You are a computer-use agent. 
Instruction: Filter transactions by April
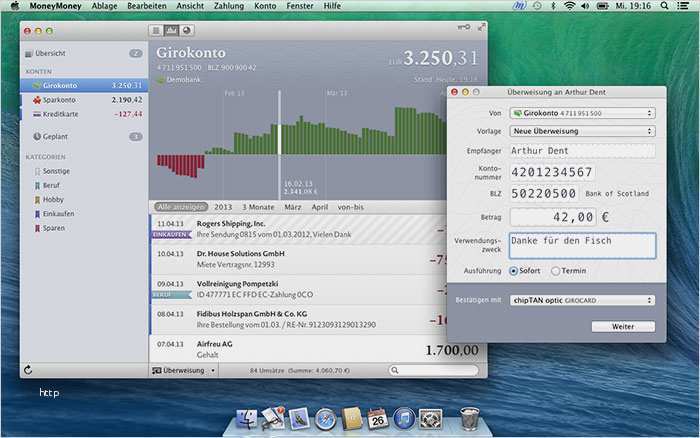pos(320,207)
